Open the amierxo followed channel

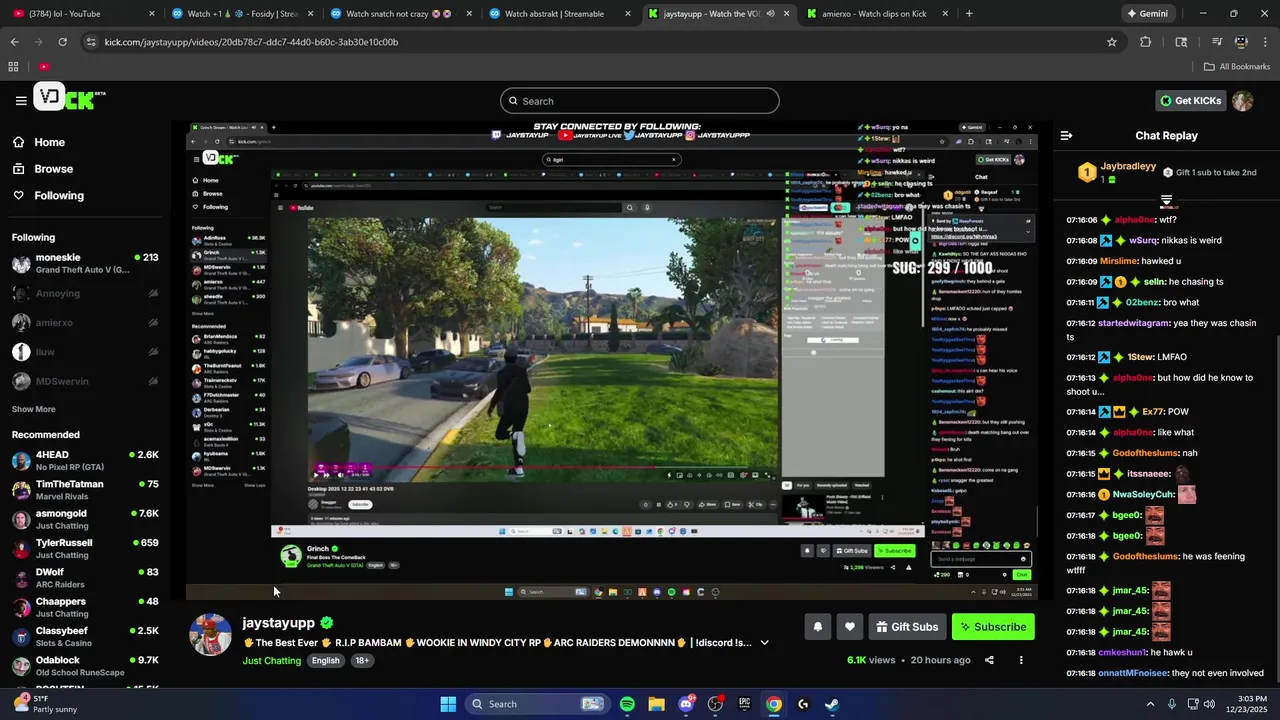point(85,323)
